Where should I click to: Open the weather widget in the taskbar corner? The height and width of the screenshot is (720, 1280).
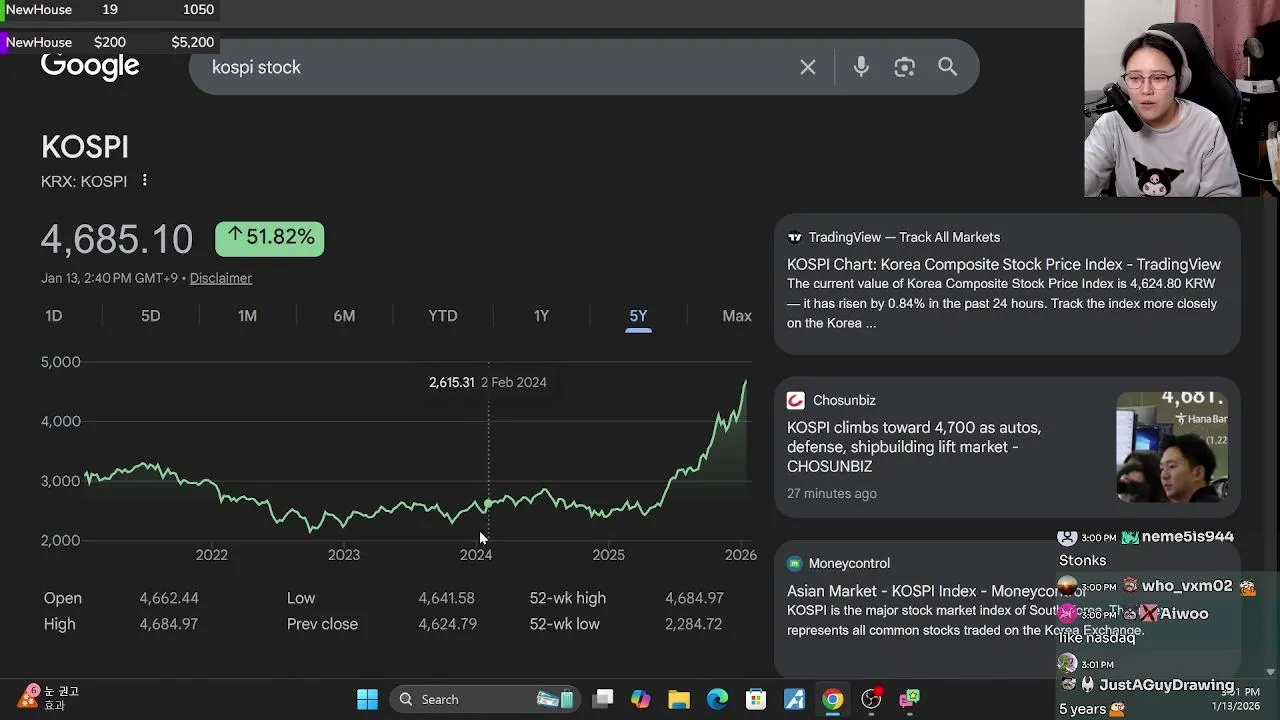pyautogui.click(x=48, y=698)
